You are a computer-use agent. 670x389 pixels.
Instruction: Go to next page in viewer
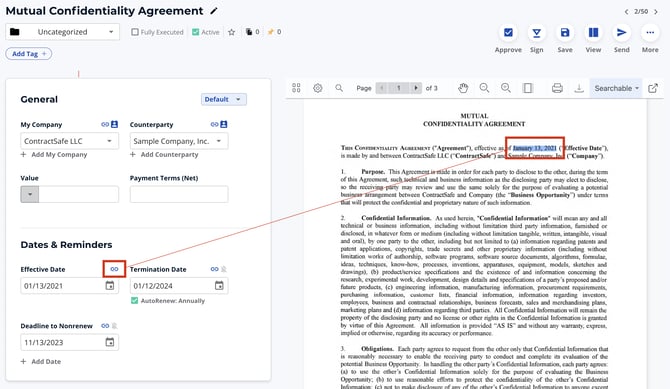coord(416,88)
